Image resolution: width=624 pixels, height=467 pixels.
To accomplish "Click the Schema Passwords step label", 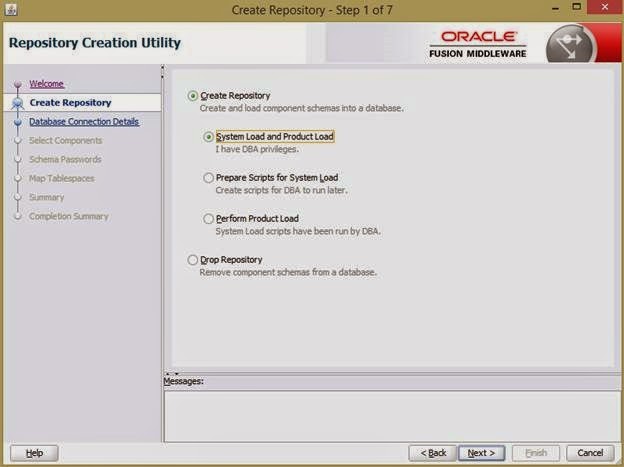I will [x=65, y=159].
